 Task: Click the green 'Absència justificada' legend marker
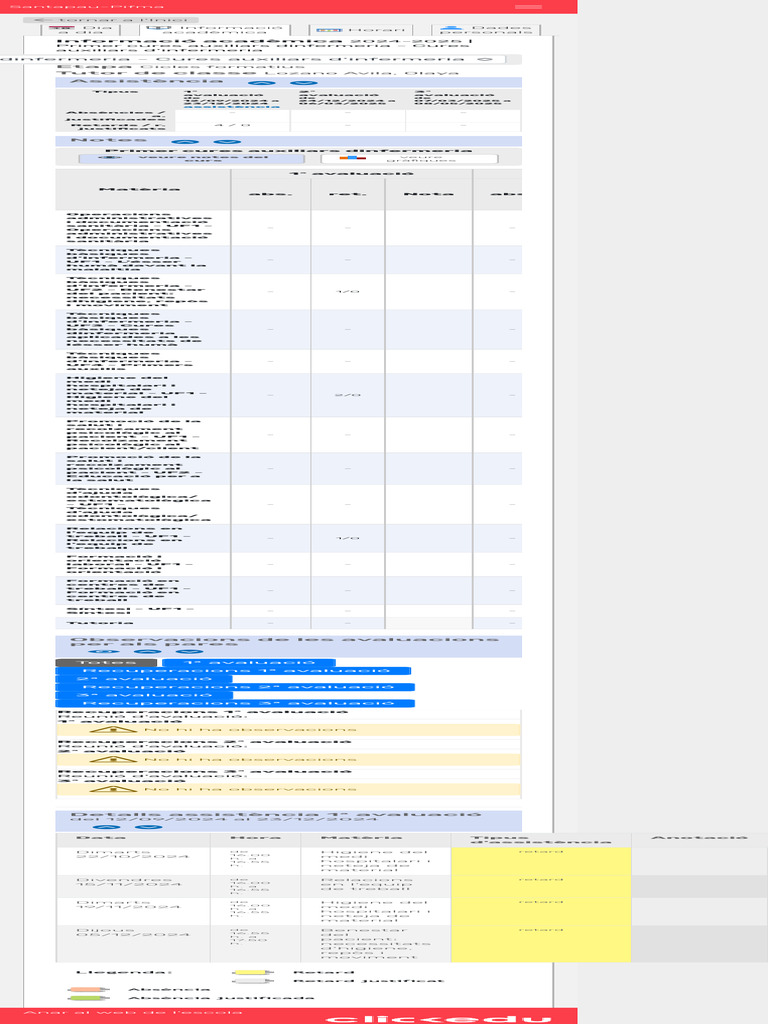[88, 998]
